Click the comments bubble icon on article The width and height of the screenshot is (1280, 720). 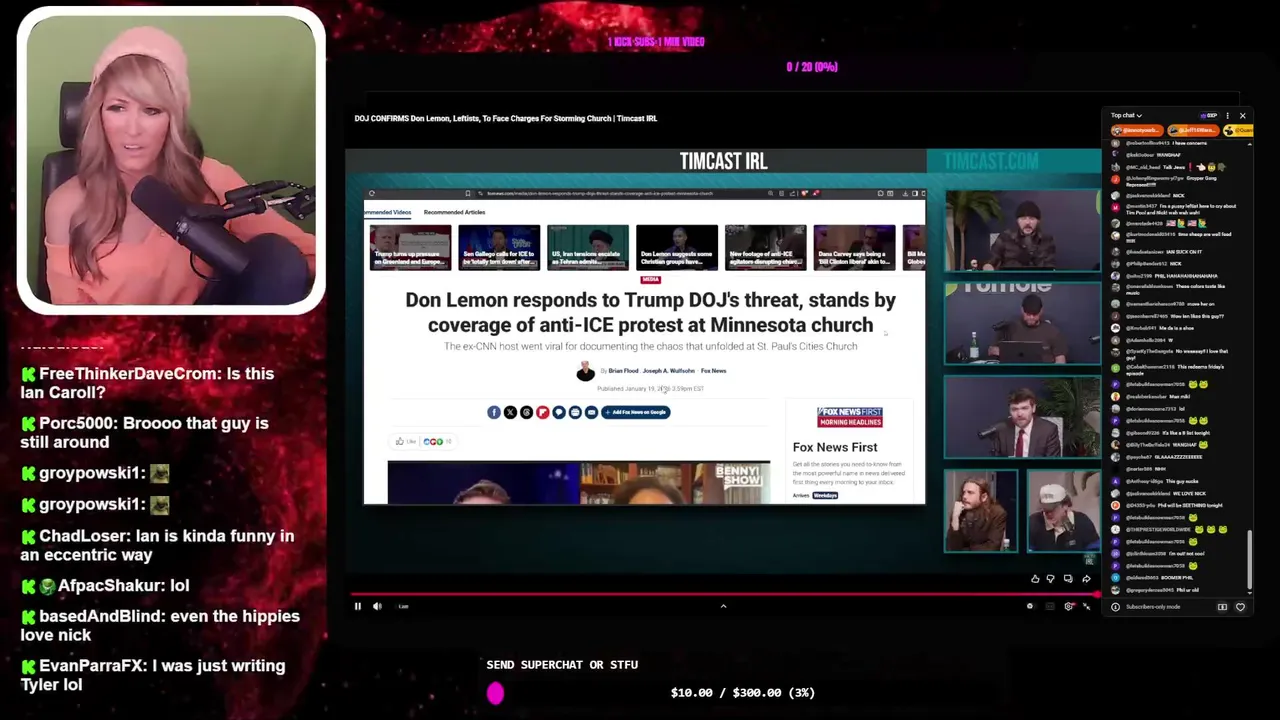559,412
